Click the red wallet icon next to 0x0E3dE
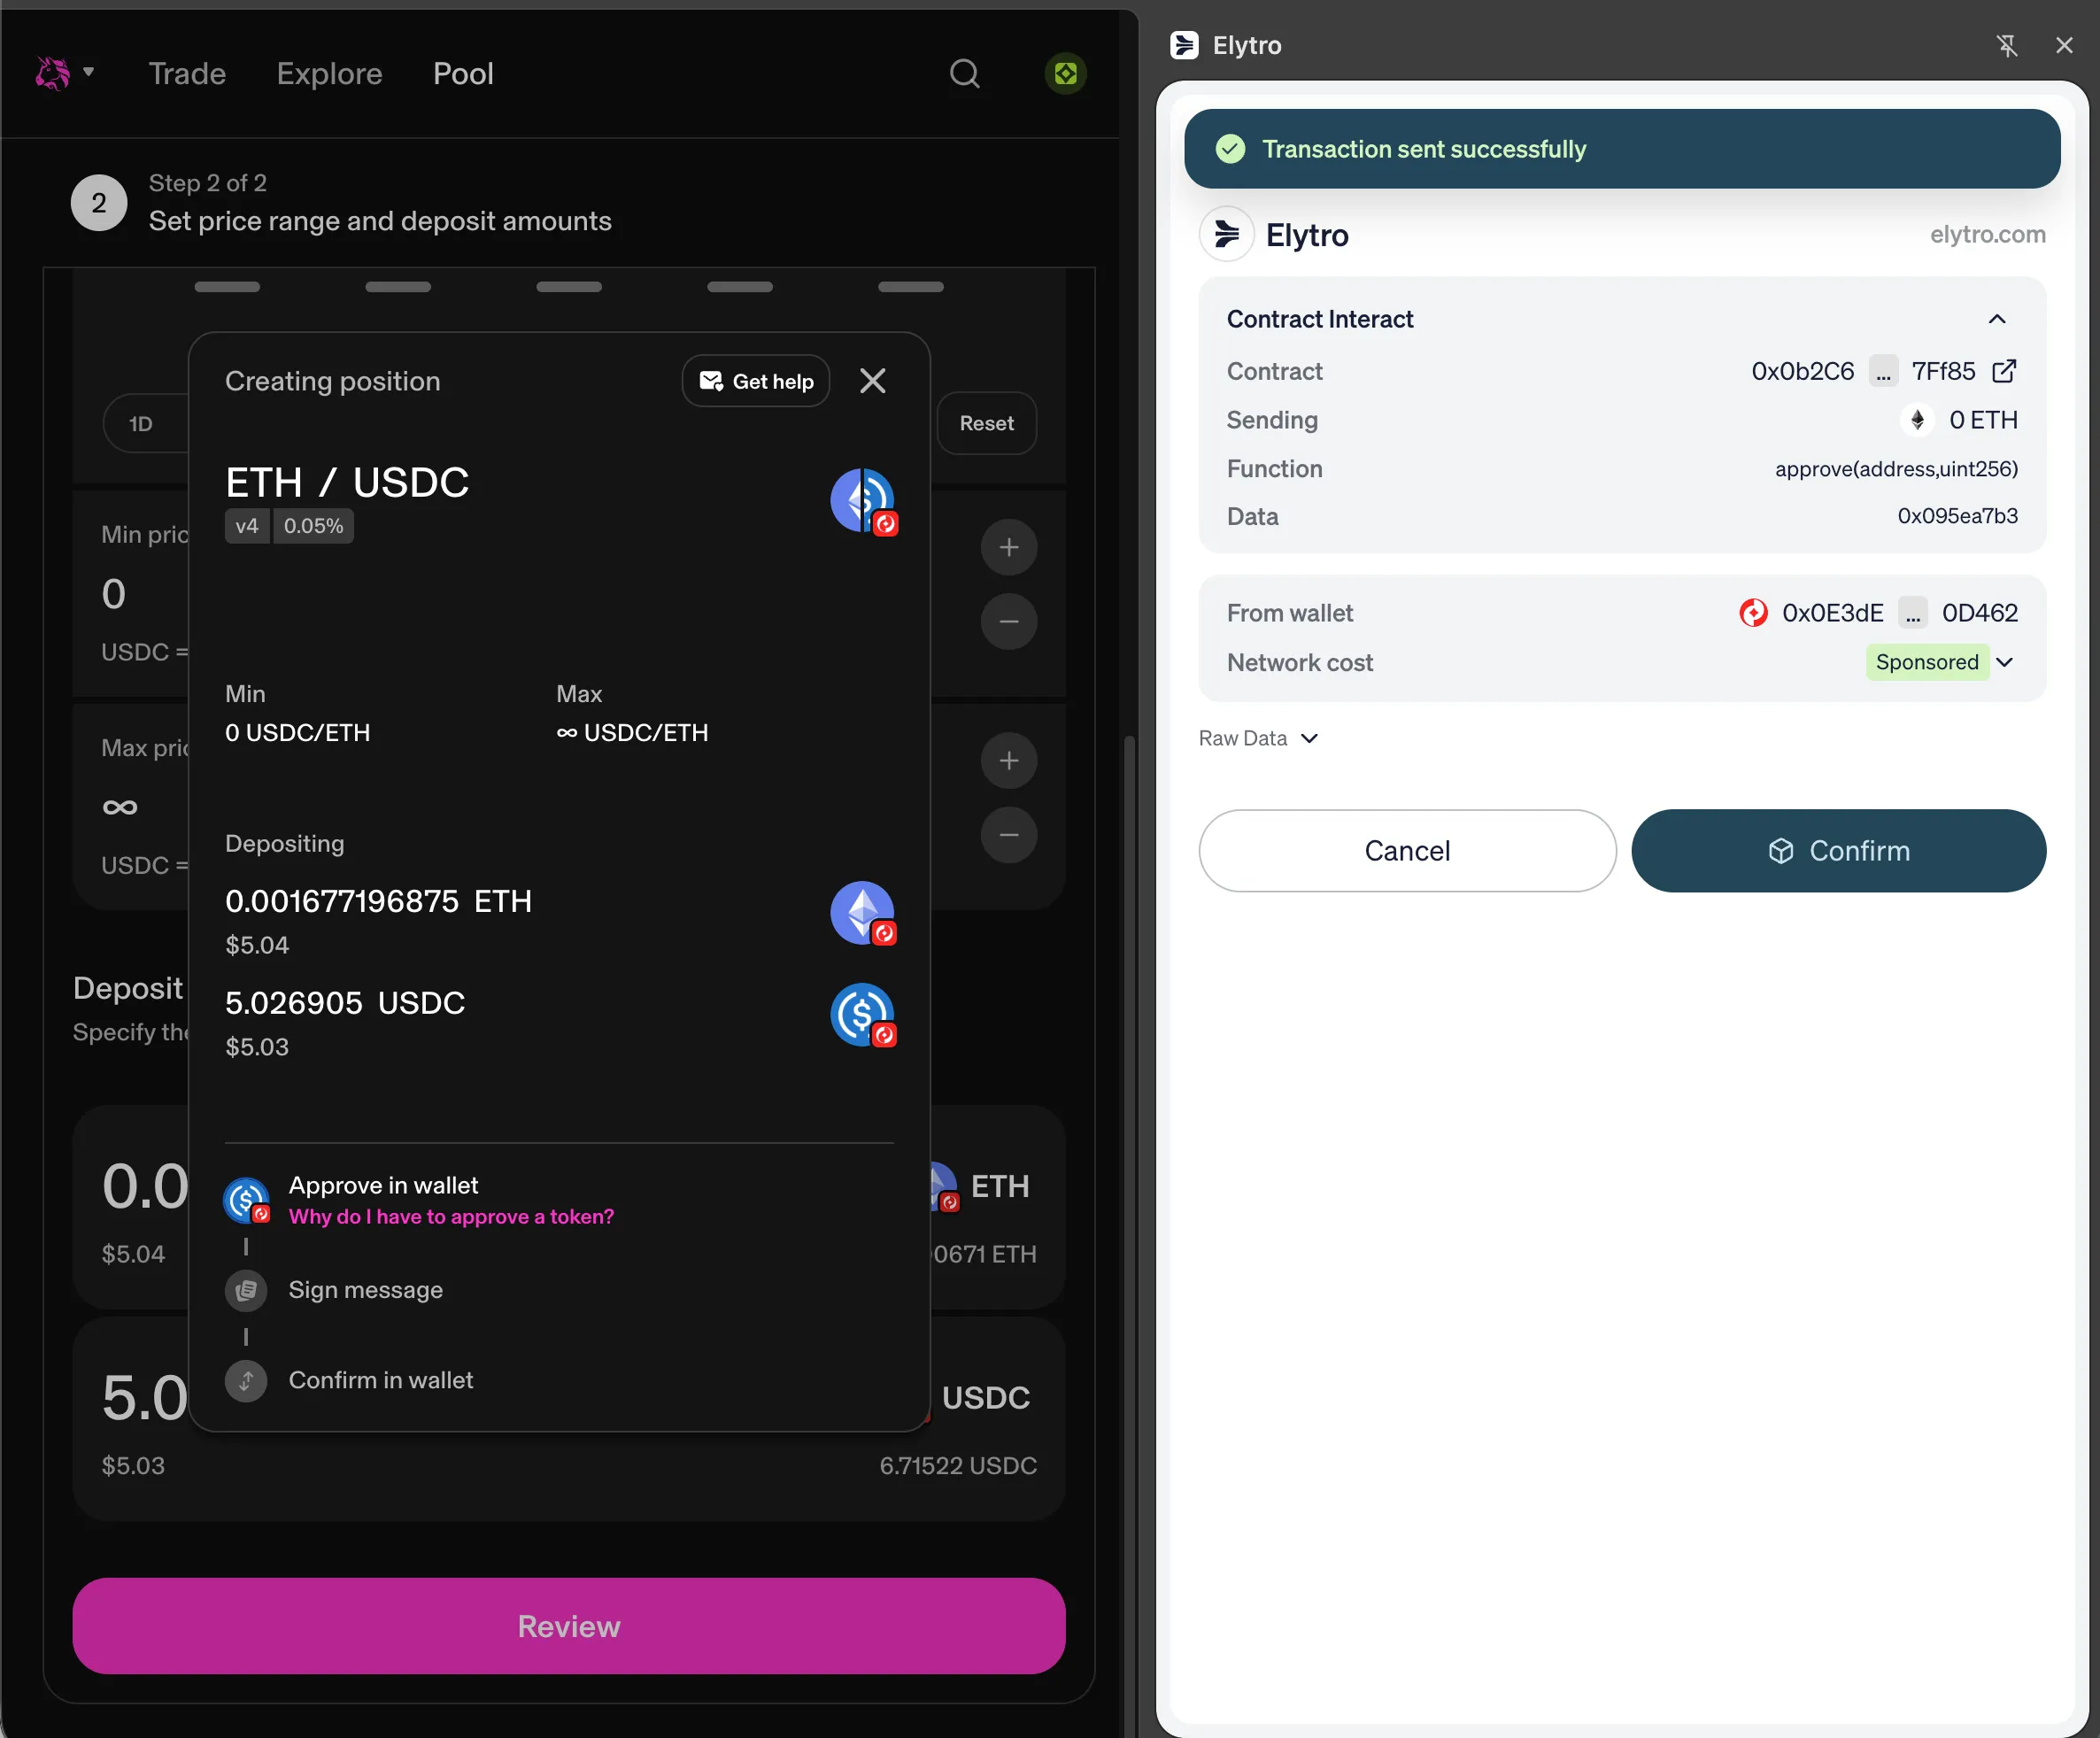 pos(1752,613)
